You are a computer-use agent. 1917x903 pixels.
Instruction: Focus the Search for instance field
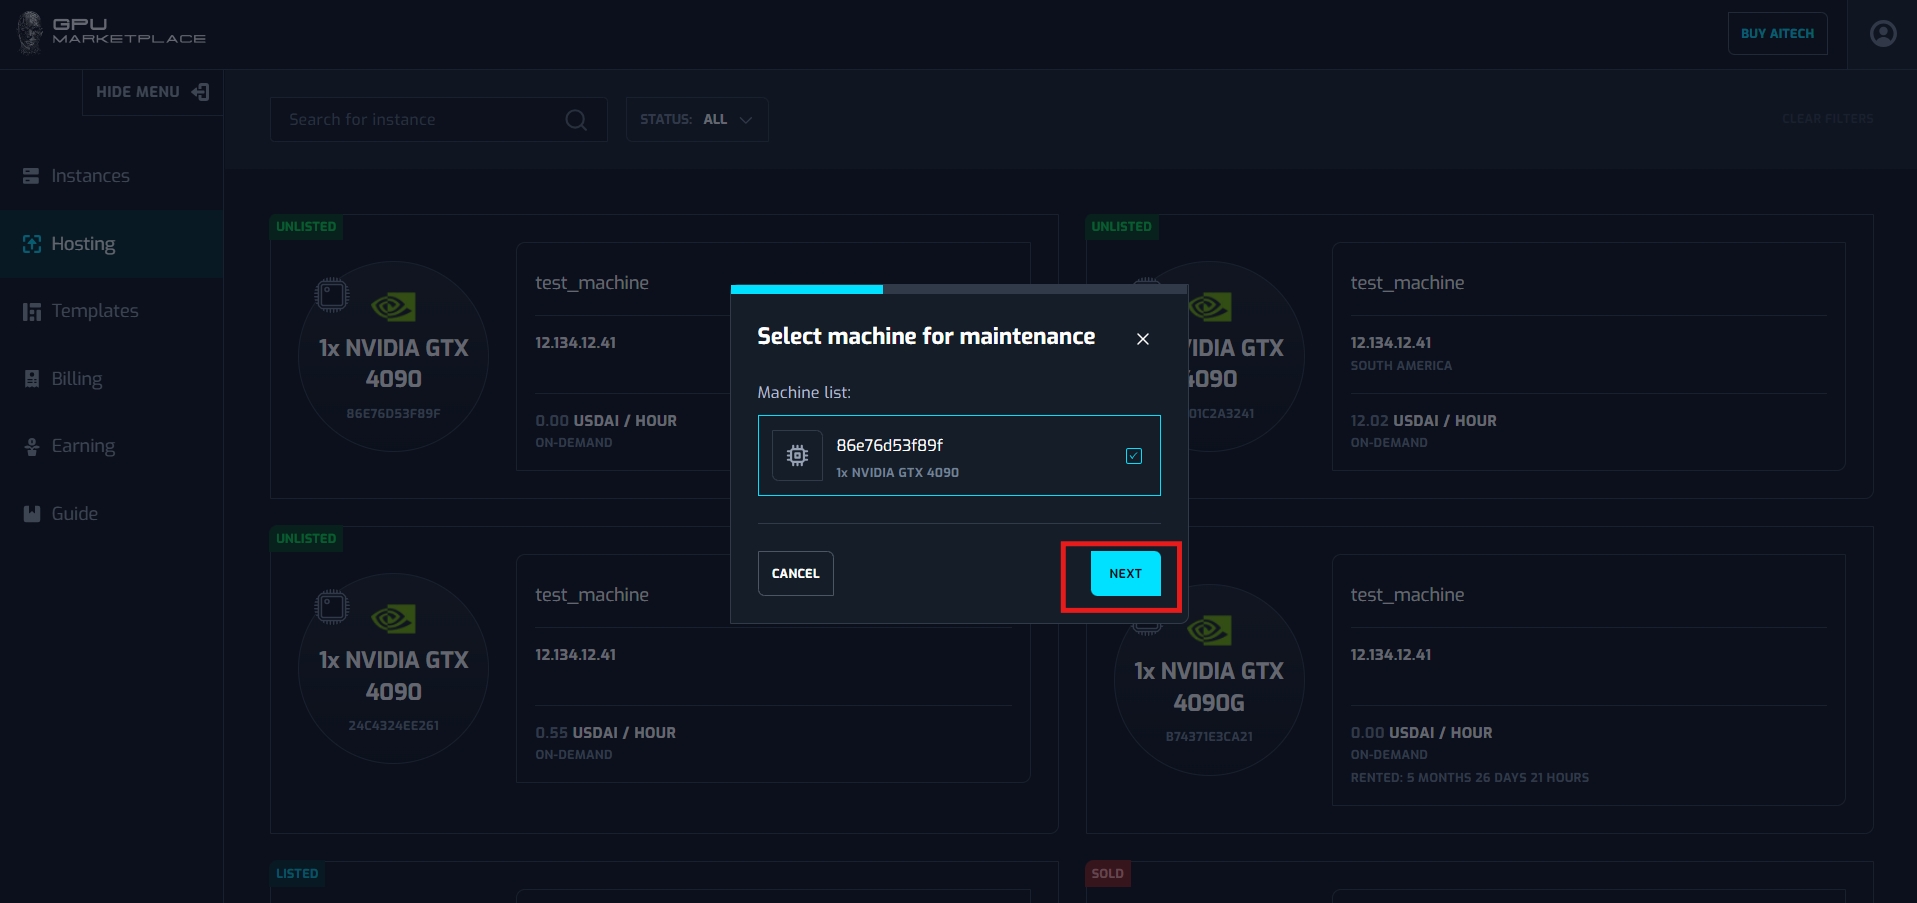420,120
